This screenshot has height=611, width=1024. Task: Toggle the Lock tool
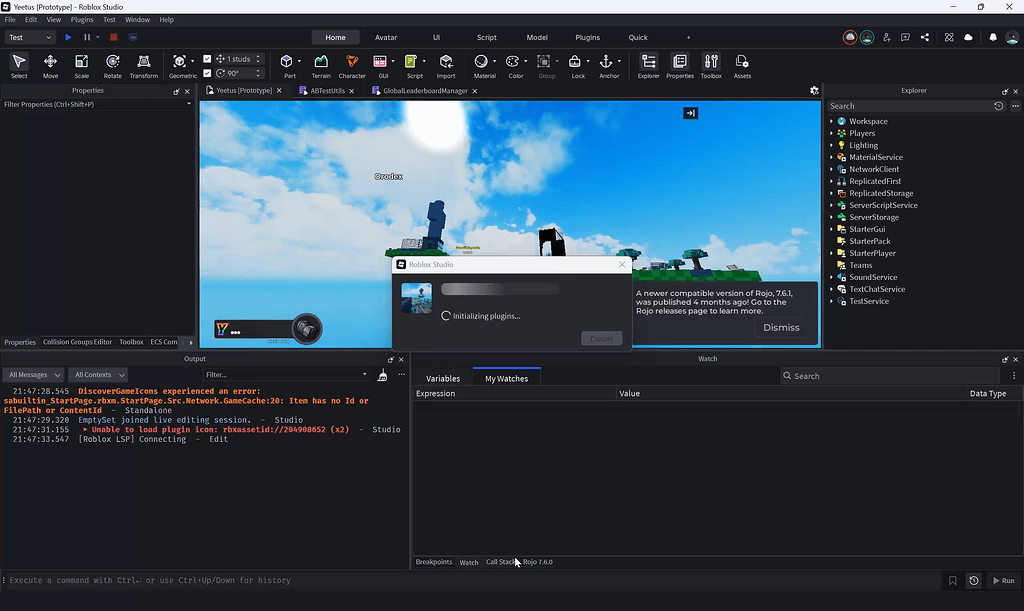(575, 66)
